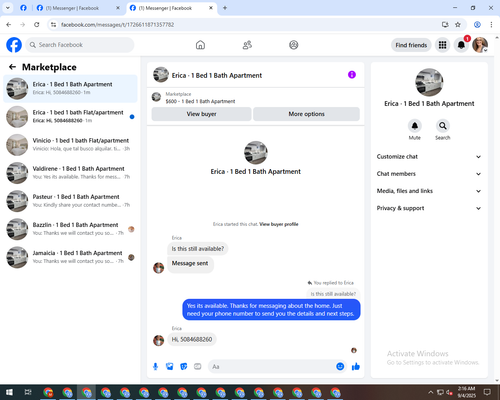
Task: Click the Find friends button
Action: [x=411, y=45]
